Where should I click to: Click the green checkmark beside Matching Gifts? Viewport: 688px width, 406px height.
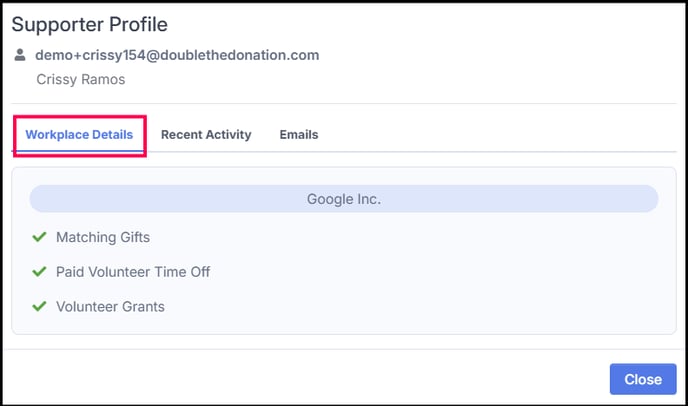pyautogui.click(x=40, y=237)
